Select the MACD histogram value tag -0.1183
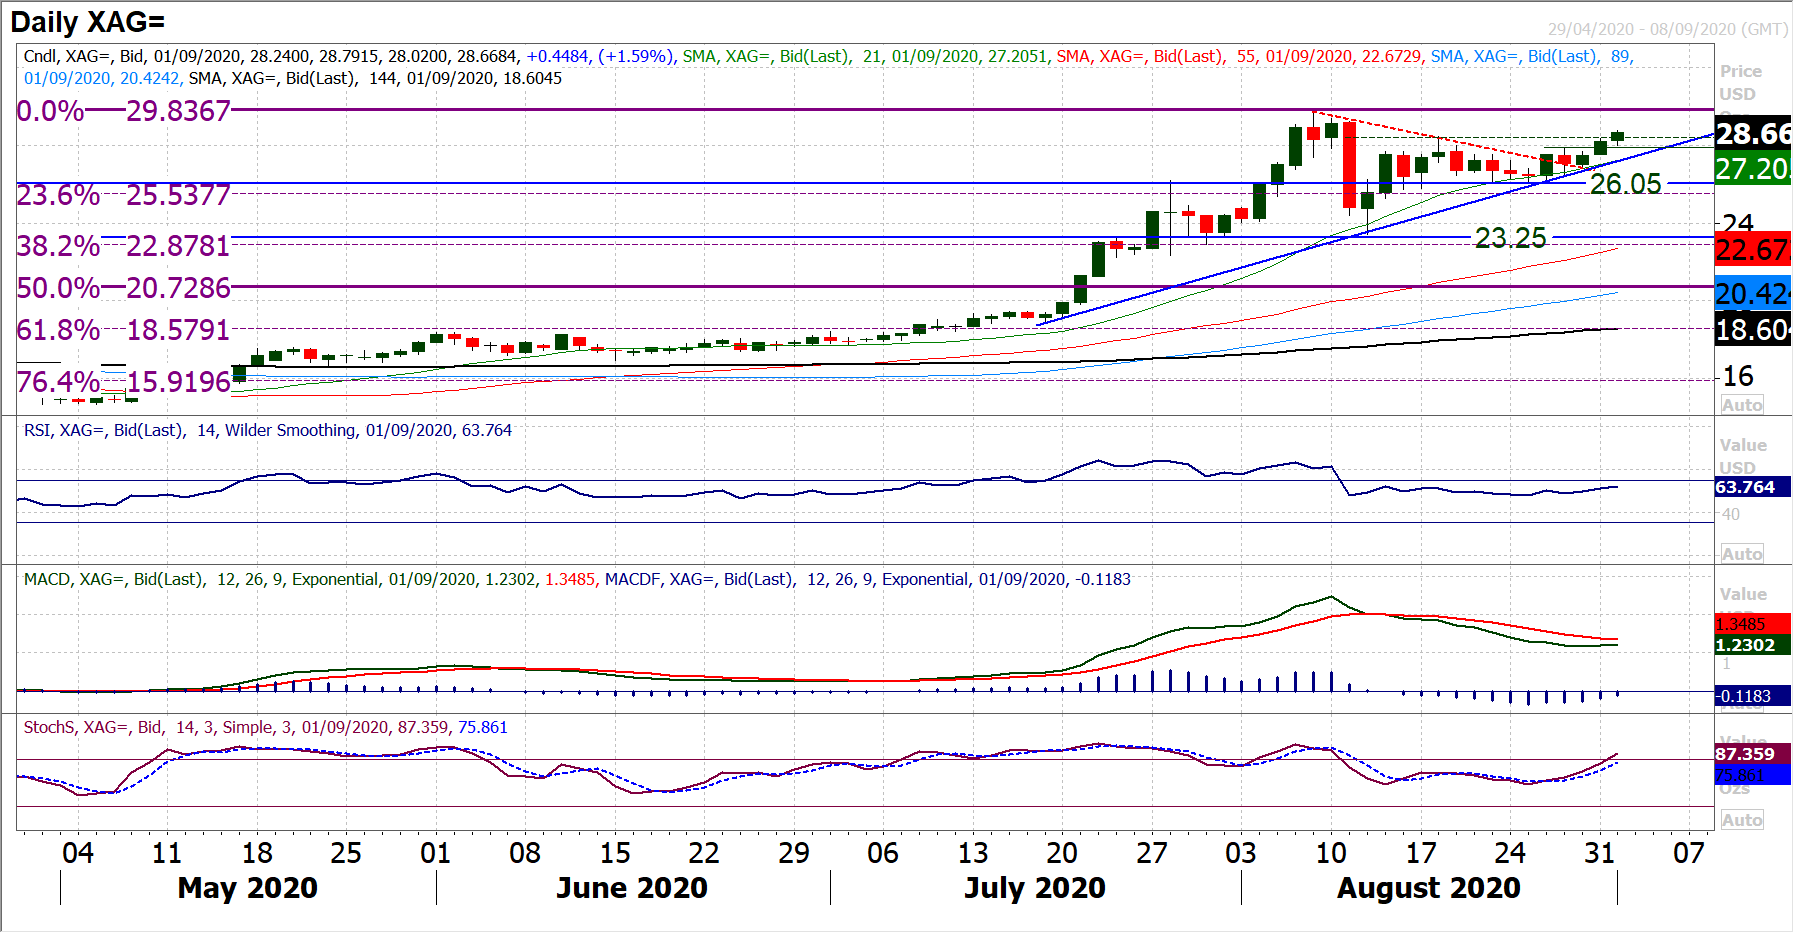The width and height of the screenshot is (1794, 933). [1745, 696]
